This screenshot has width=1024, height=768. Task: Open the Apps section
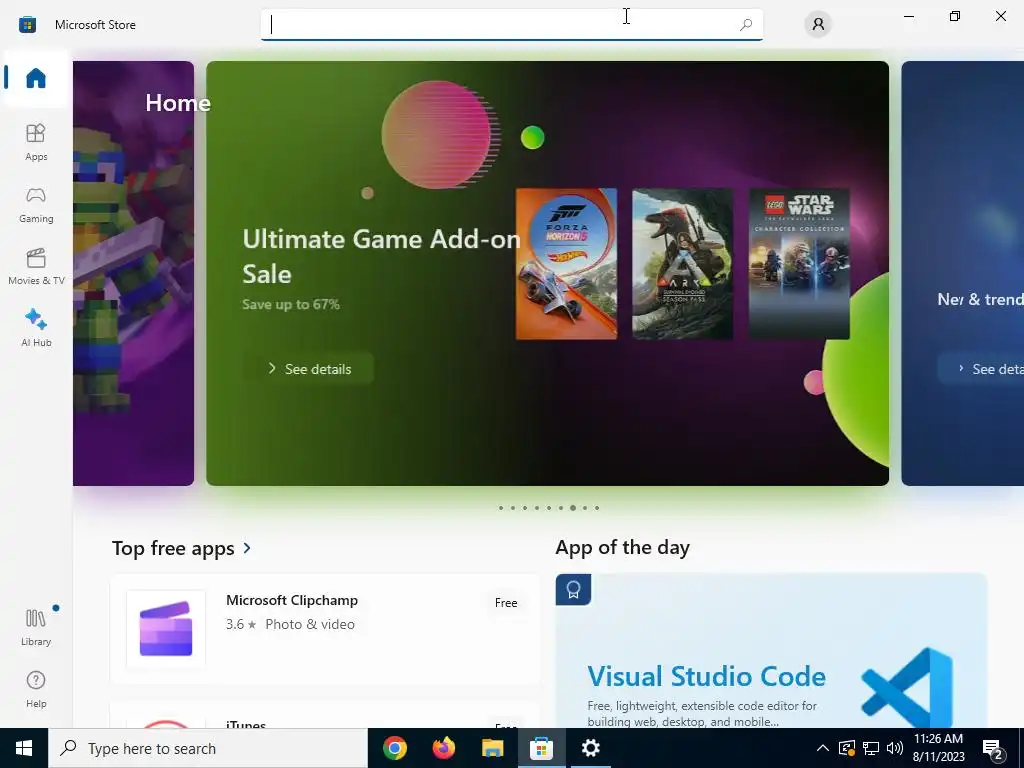(x=36, y=142)
